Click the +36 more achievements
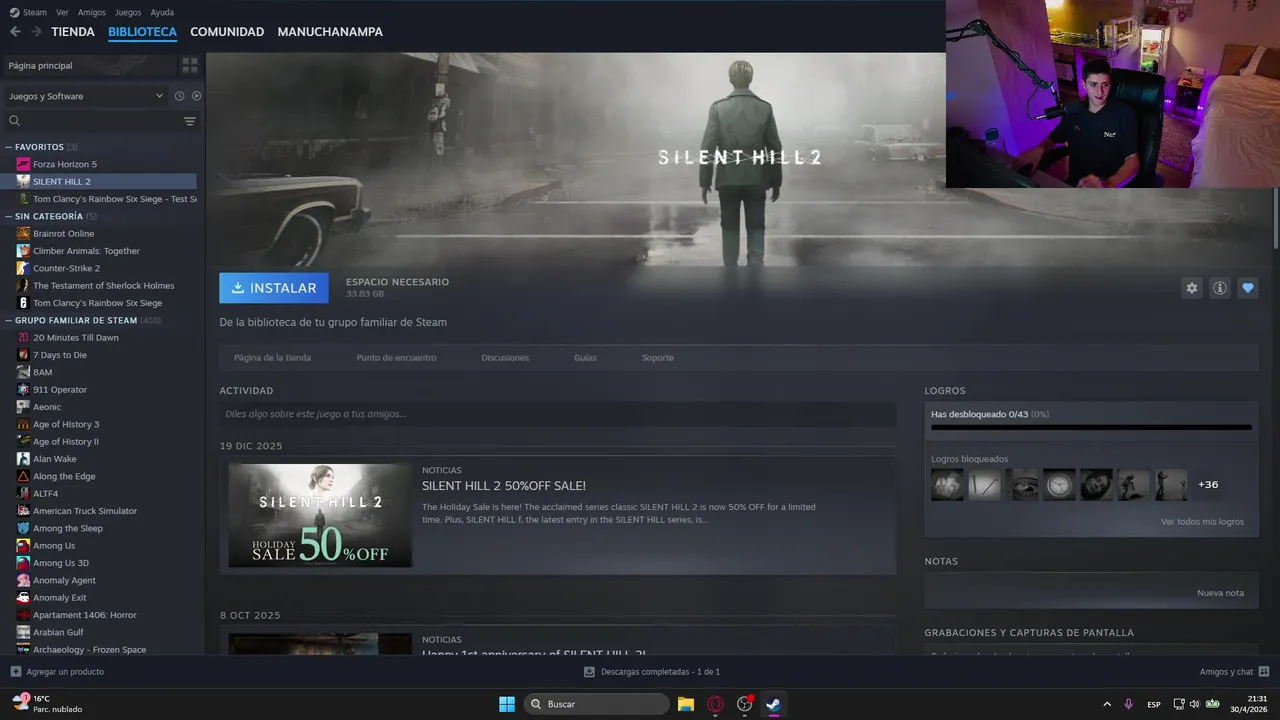This screenshot has width=1280, height=720. coord(1208,485)
